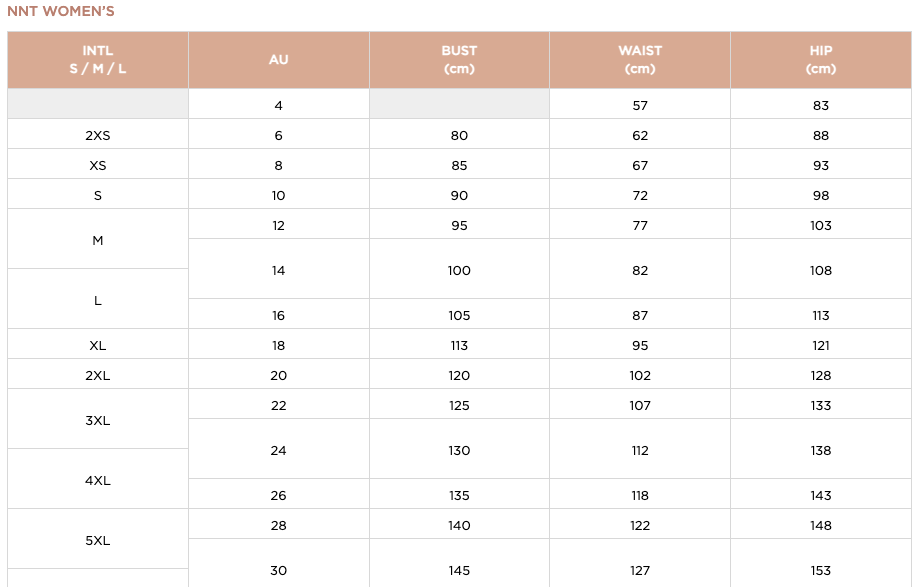Click waist value 102 cell
Image resolution: width=922 pixels, height=587 pixels.
point(640,375)
